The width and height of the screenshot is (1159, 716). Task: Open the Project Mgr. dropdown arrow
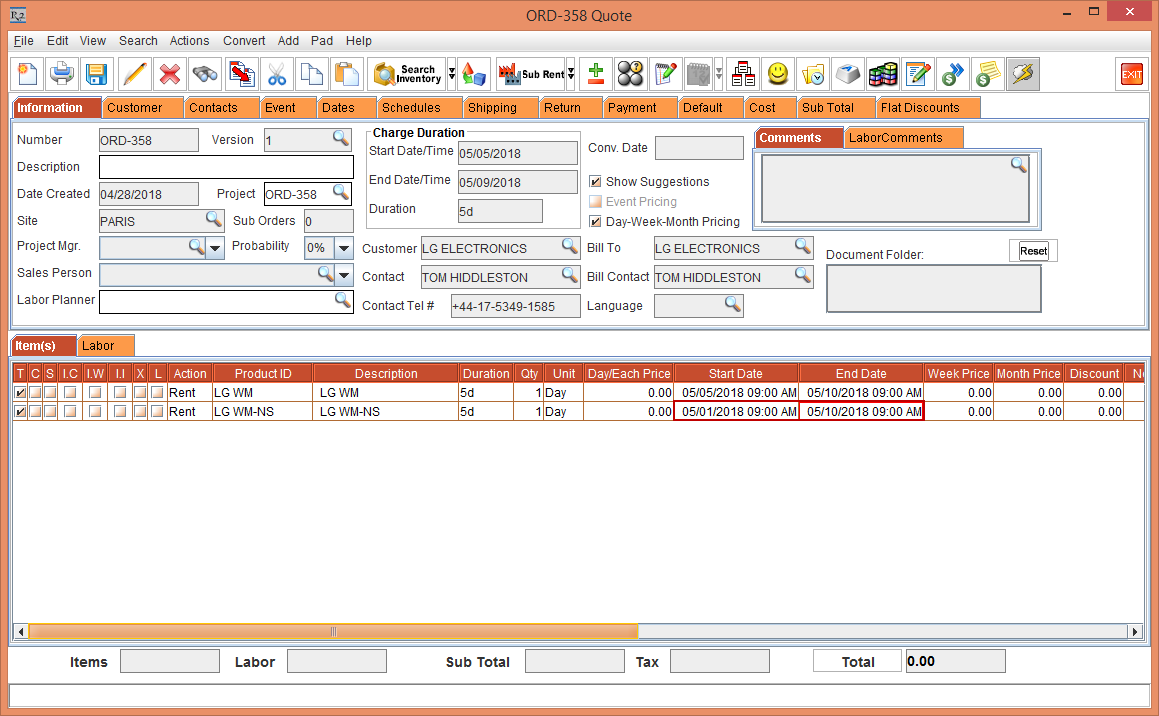pos(215,248)
